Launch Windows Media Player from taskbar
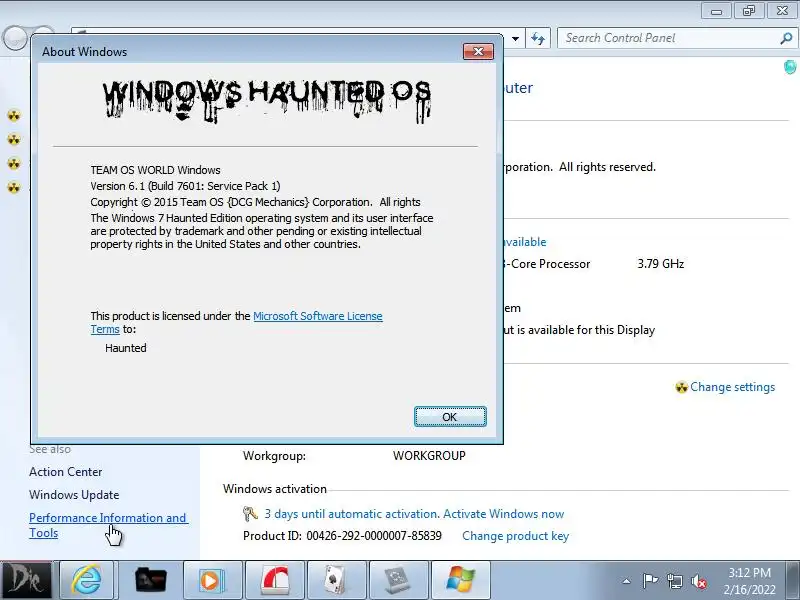 212,580
